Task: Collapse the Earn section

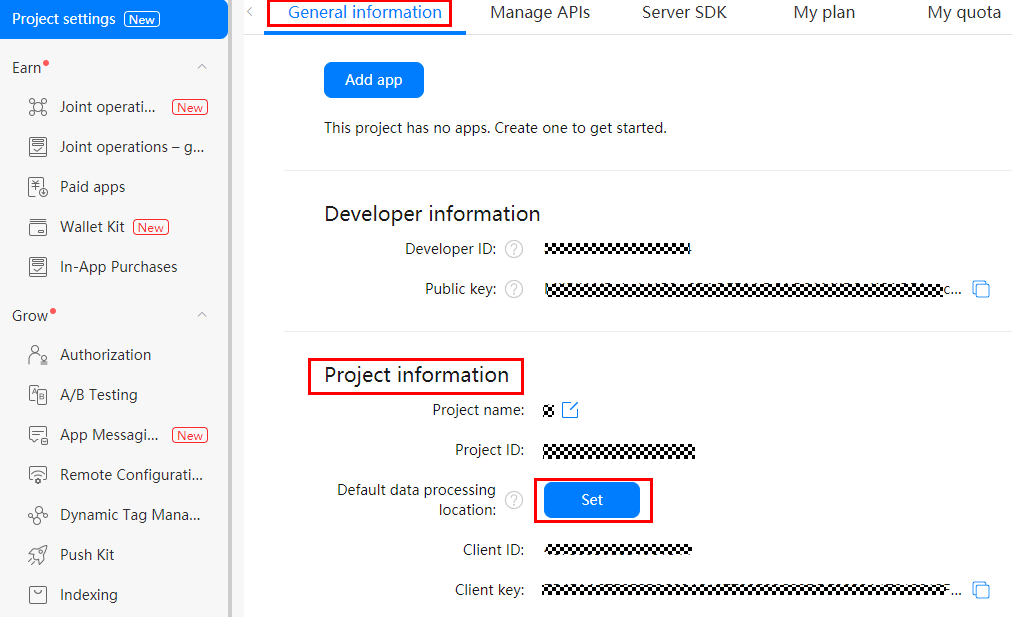Action: point(202,67)
